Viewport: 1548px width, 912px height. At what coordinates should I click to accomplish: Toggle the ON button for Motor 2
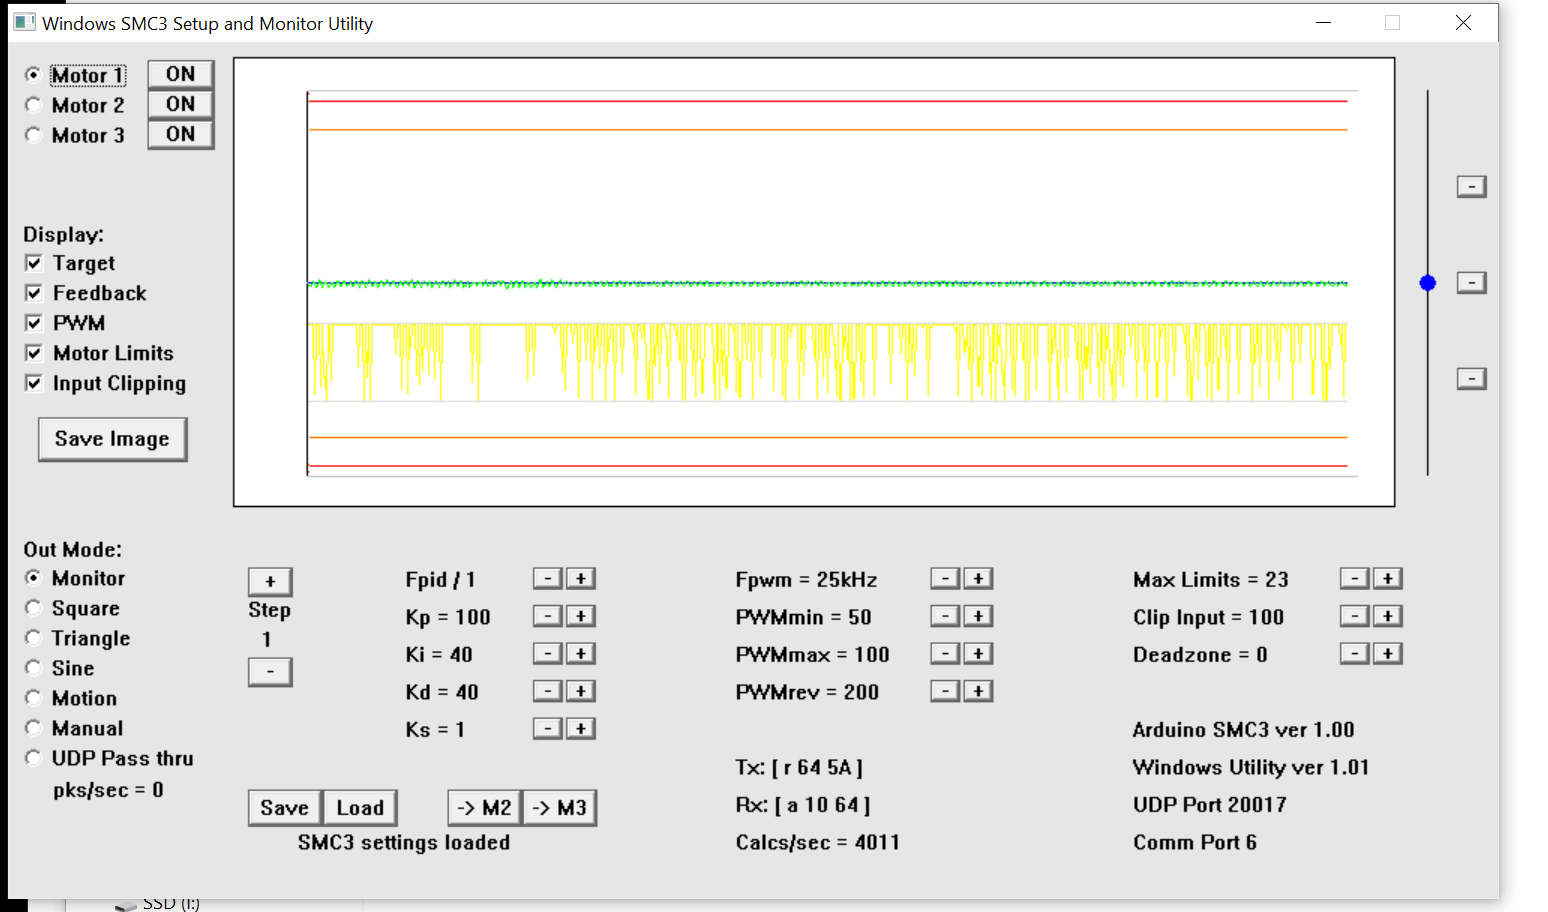pyautogui.click(x=181, y=104)
